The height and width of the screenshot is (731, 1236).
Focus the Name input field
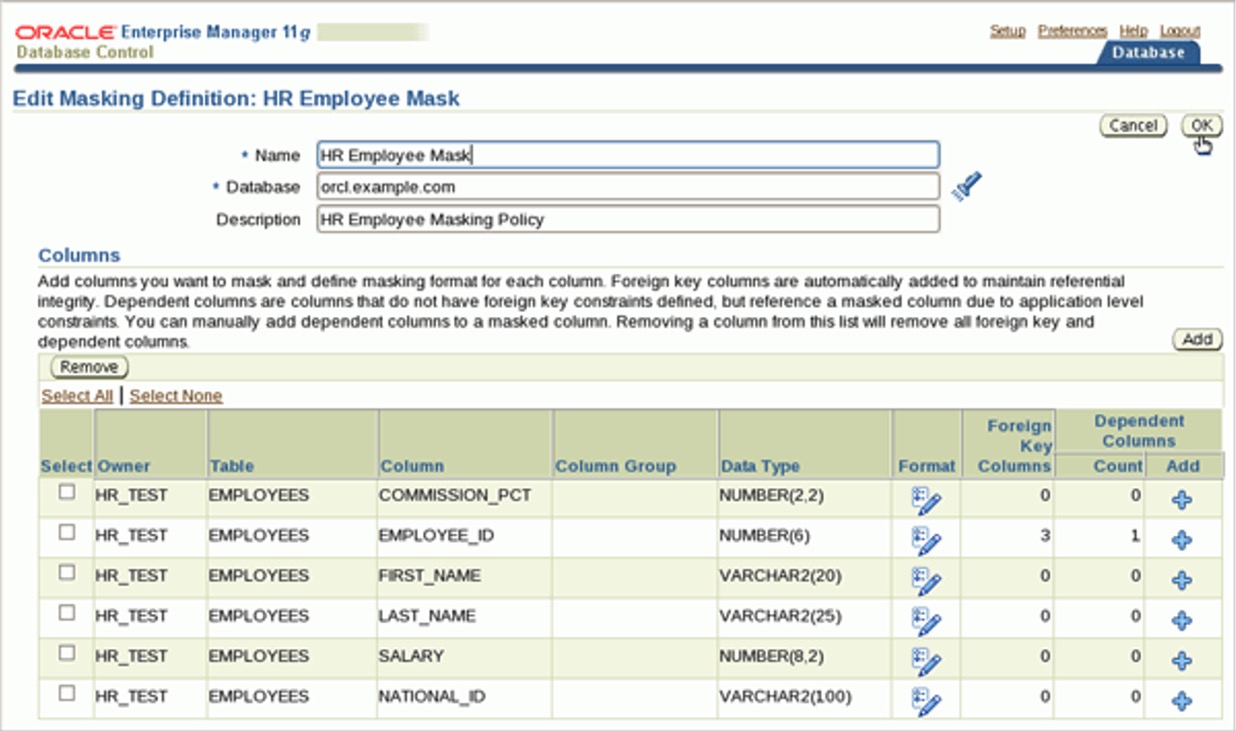(x=628, y=155)
